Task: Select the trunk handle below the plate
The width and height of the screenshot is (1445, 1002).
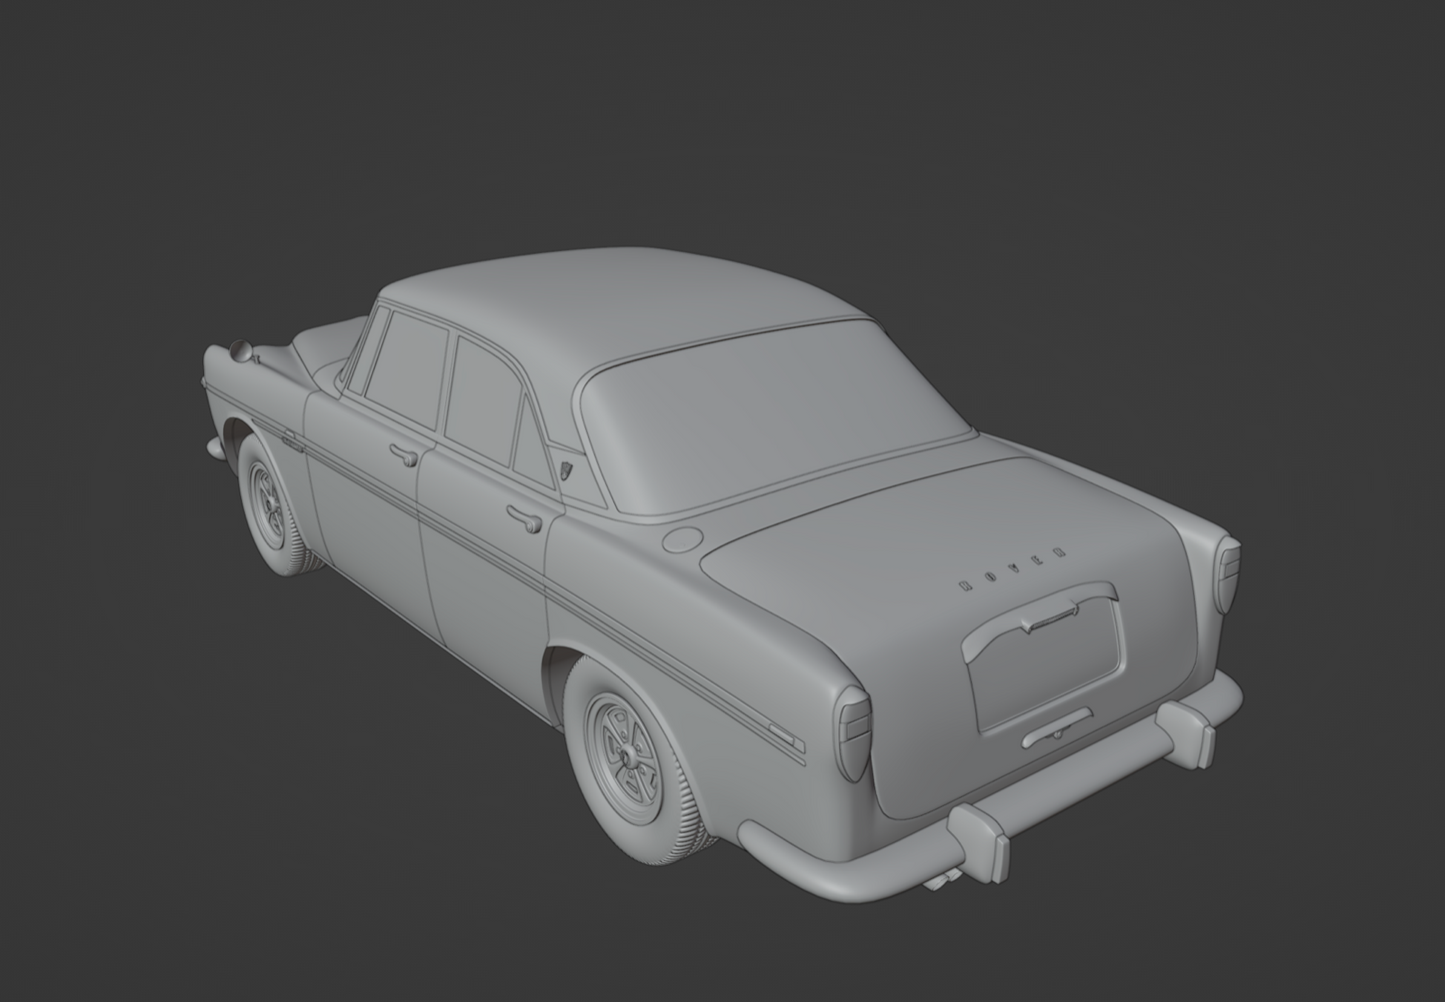Action: coord(1056,728)
